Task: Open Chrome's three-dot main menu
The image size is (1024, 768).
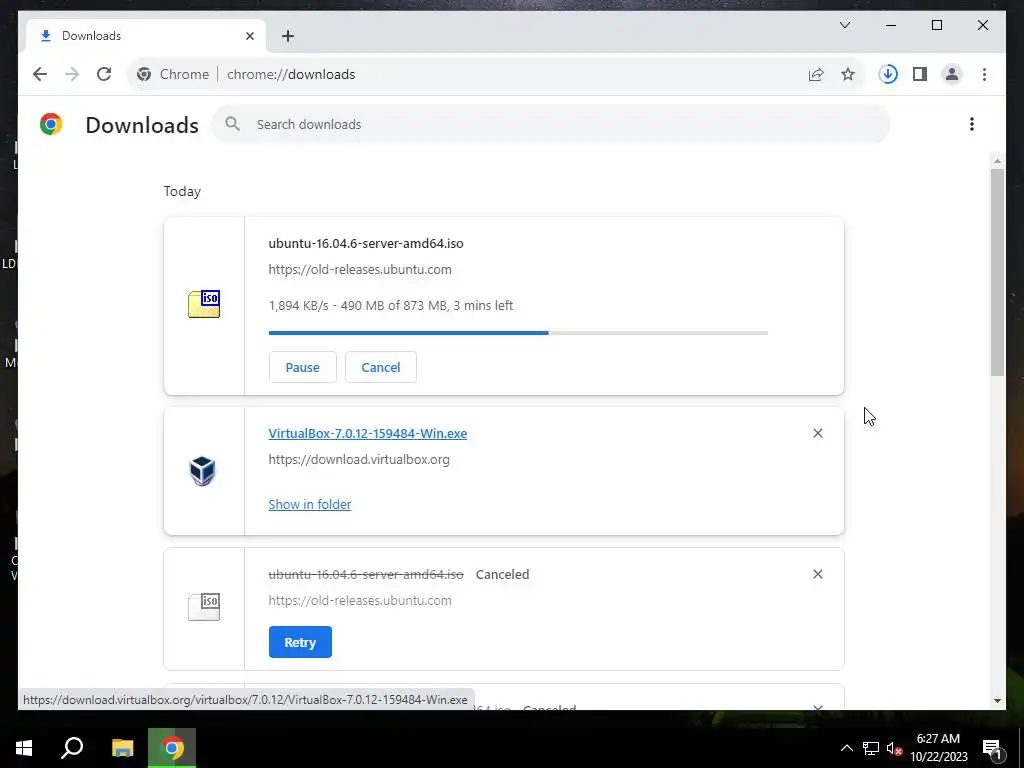Action: coord(984,74)
